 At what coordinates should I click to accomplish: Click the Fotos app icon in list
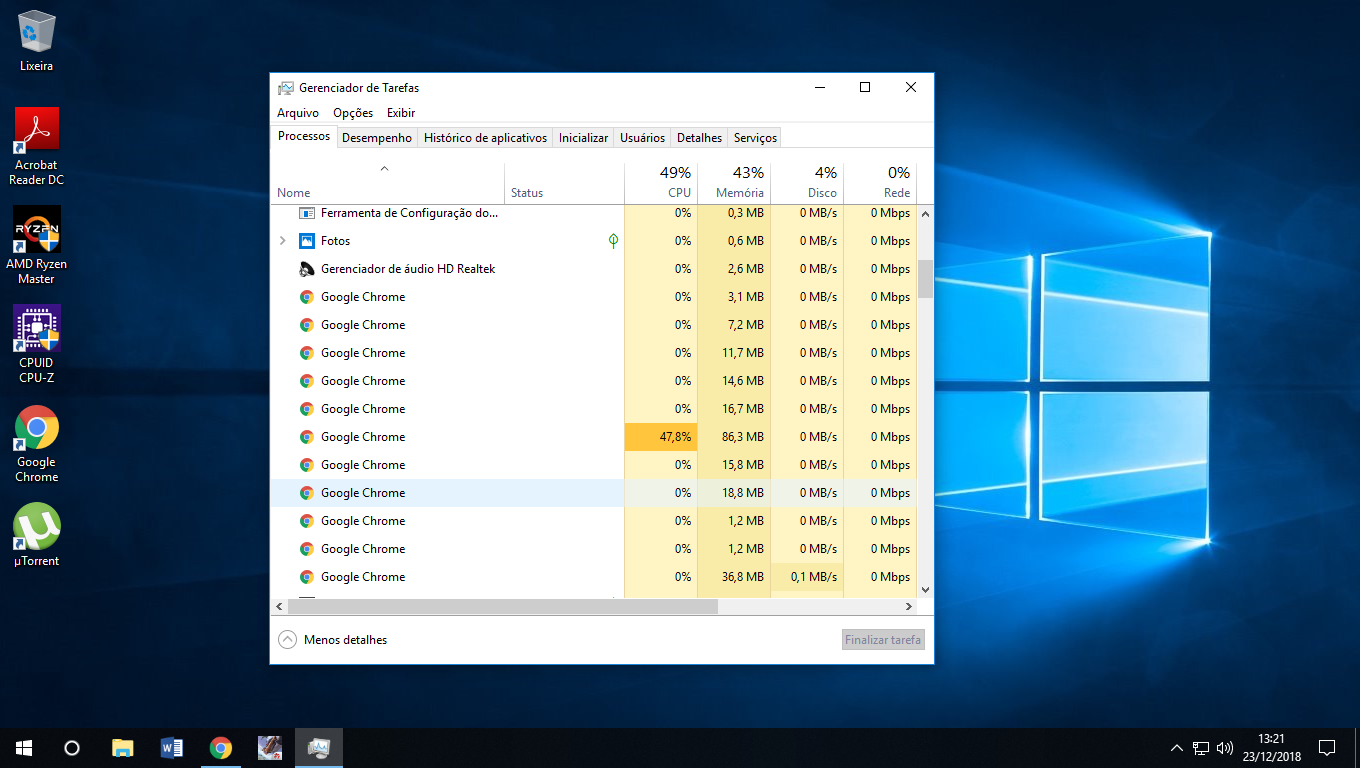click(x=307, y=241)
